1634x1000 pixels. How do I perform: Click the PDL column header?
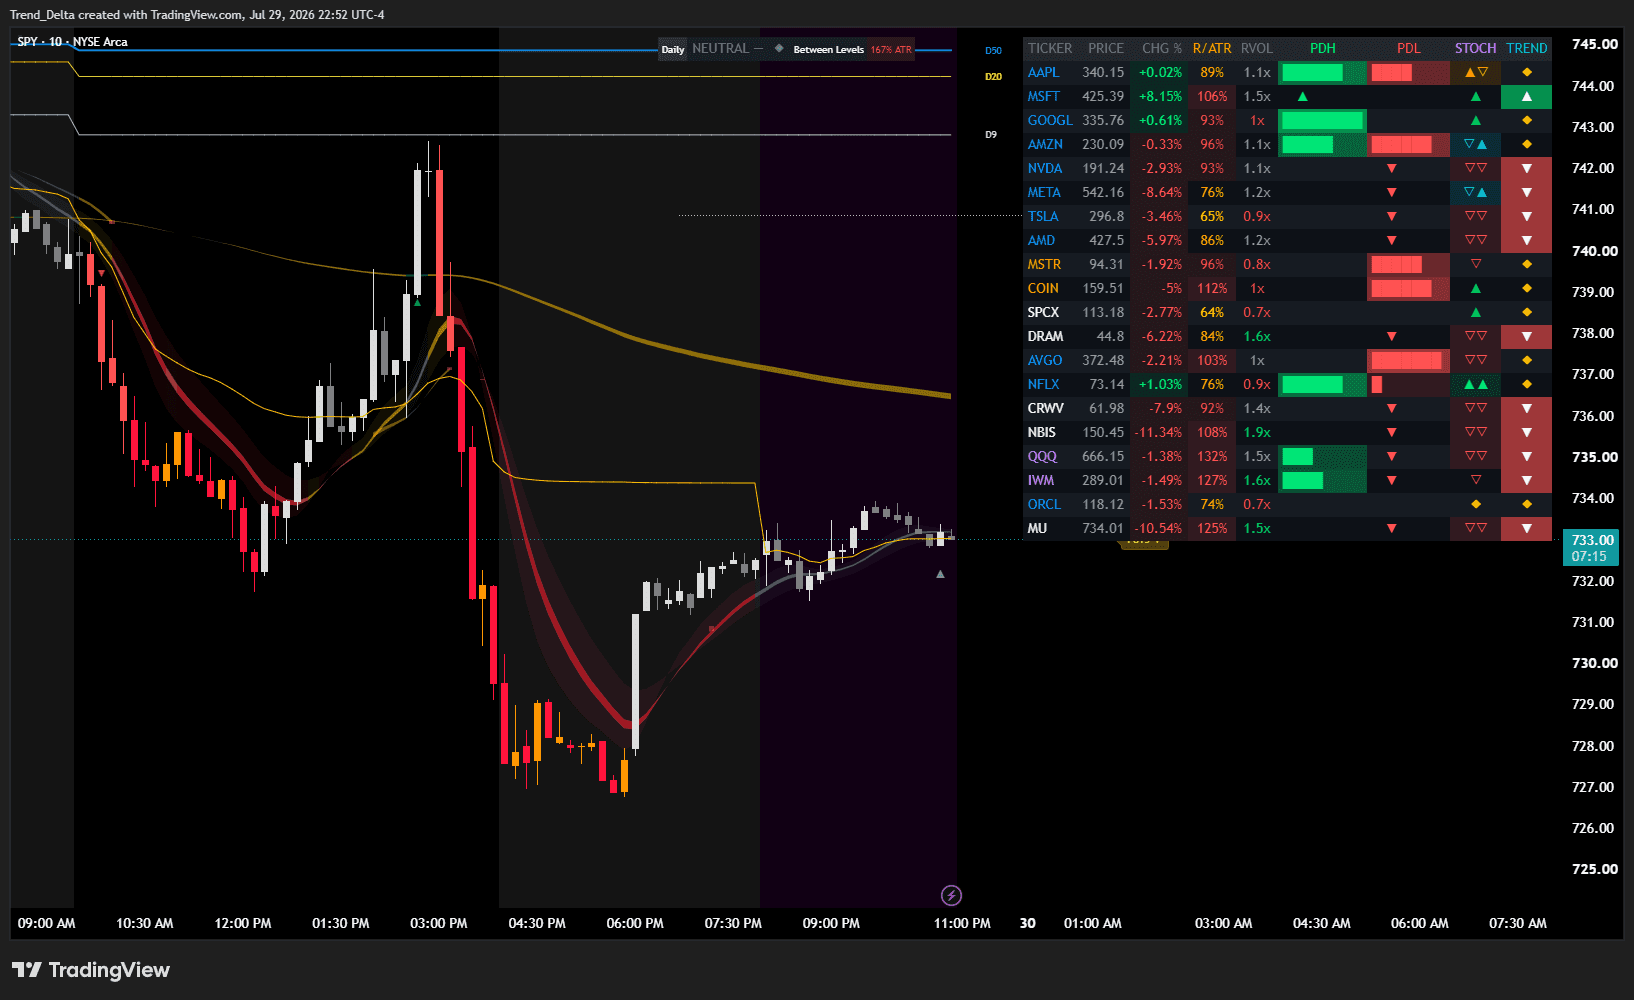[x=1408, y=48]
